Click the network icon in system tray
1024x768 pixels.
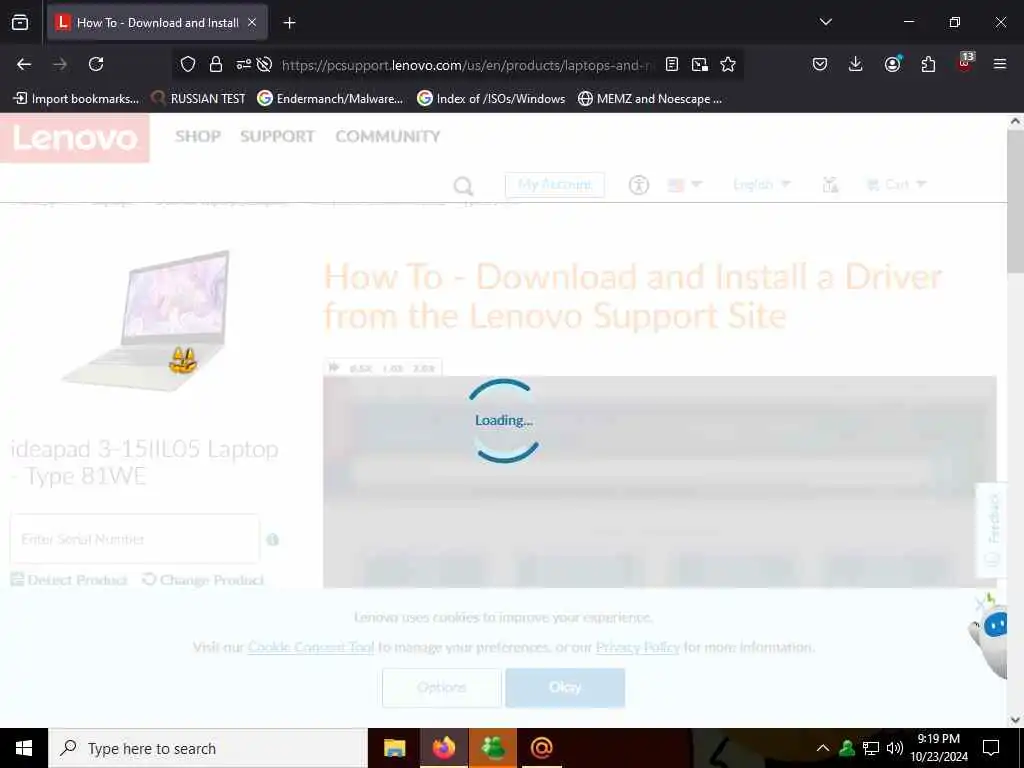pos(871,748)
